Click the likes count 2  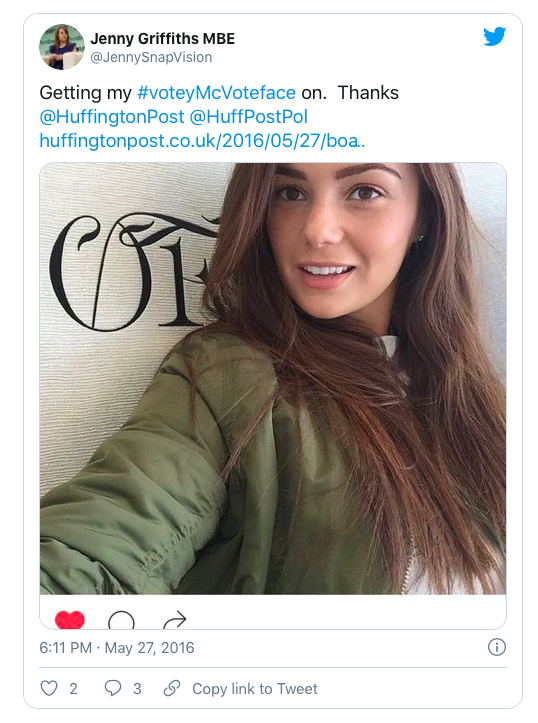click(73, 688)
